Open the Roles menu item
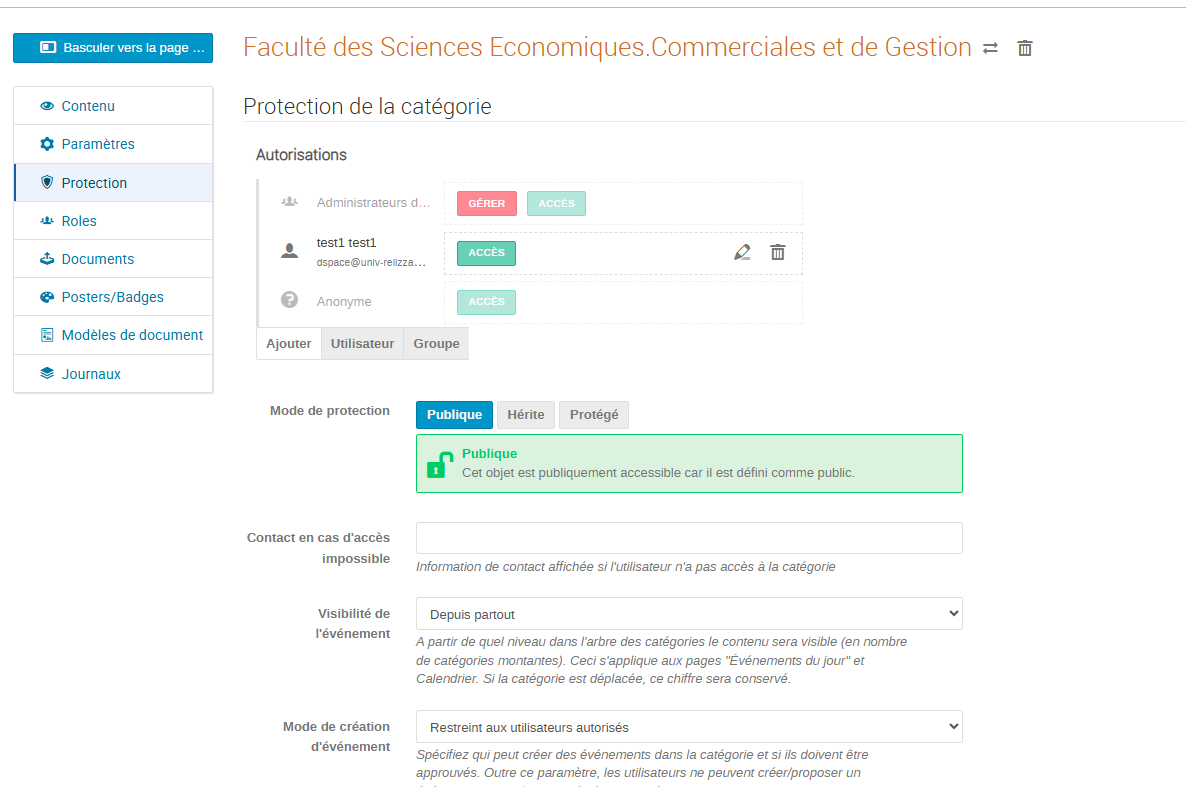1186x787 pixels. (x=79, y=221)
